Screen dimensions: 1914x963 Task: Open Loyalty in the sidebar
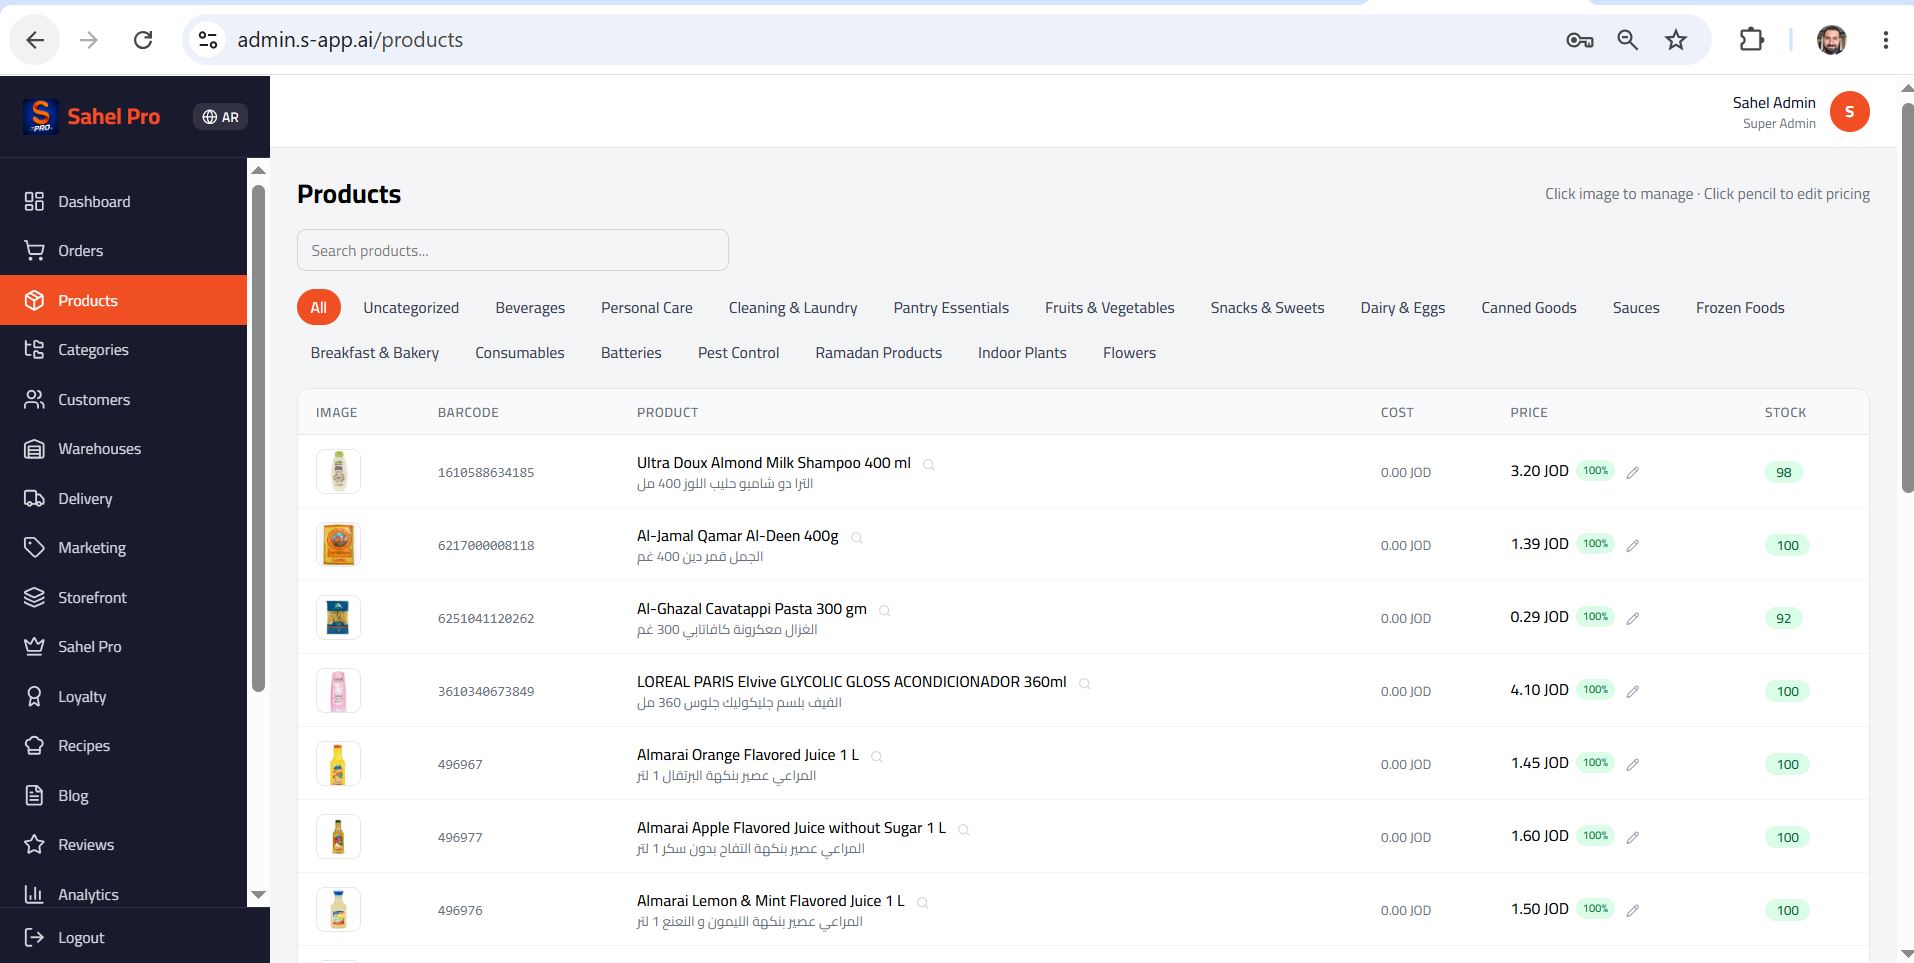click(x=123, y=697)
